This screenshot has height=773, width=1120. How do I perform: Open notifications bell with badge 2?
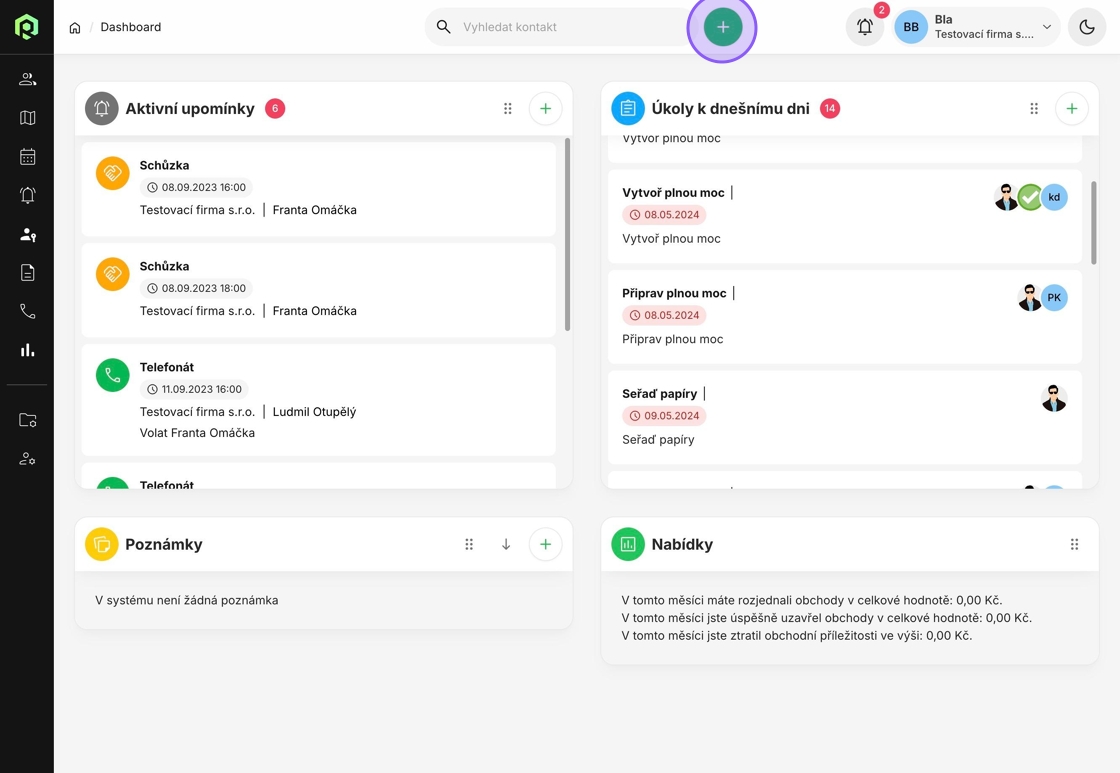click(x=864, y=27)
